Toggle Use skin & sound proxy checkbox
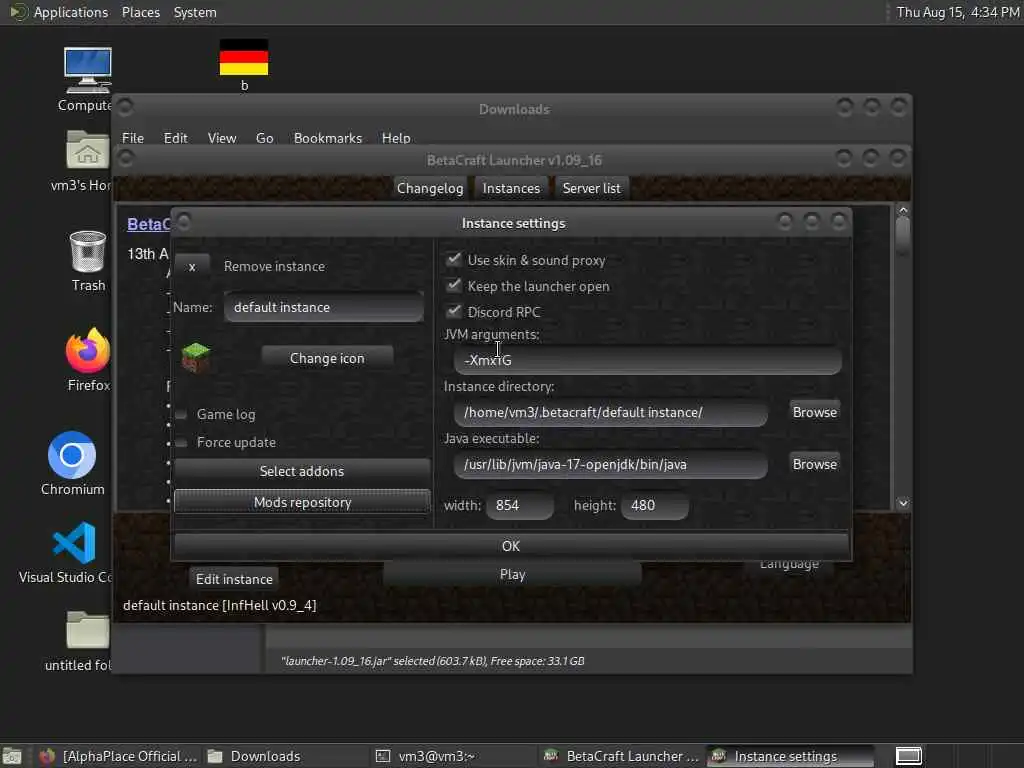Screen dimensions: 1024x768 (453, 259)
